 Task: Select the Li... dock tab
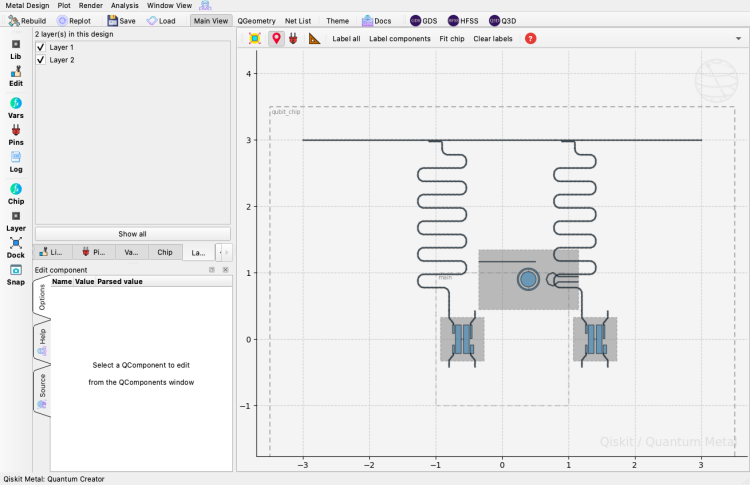pyautogui.click(x=51, y=252)
